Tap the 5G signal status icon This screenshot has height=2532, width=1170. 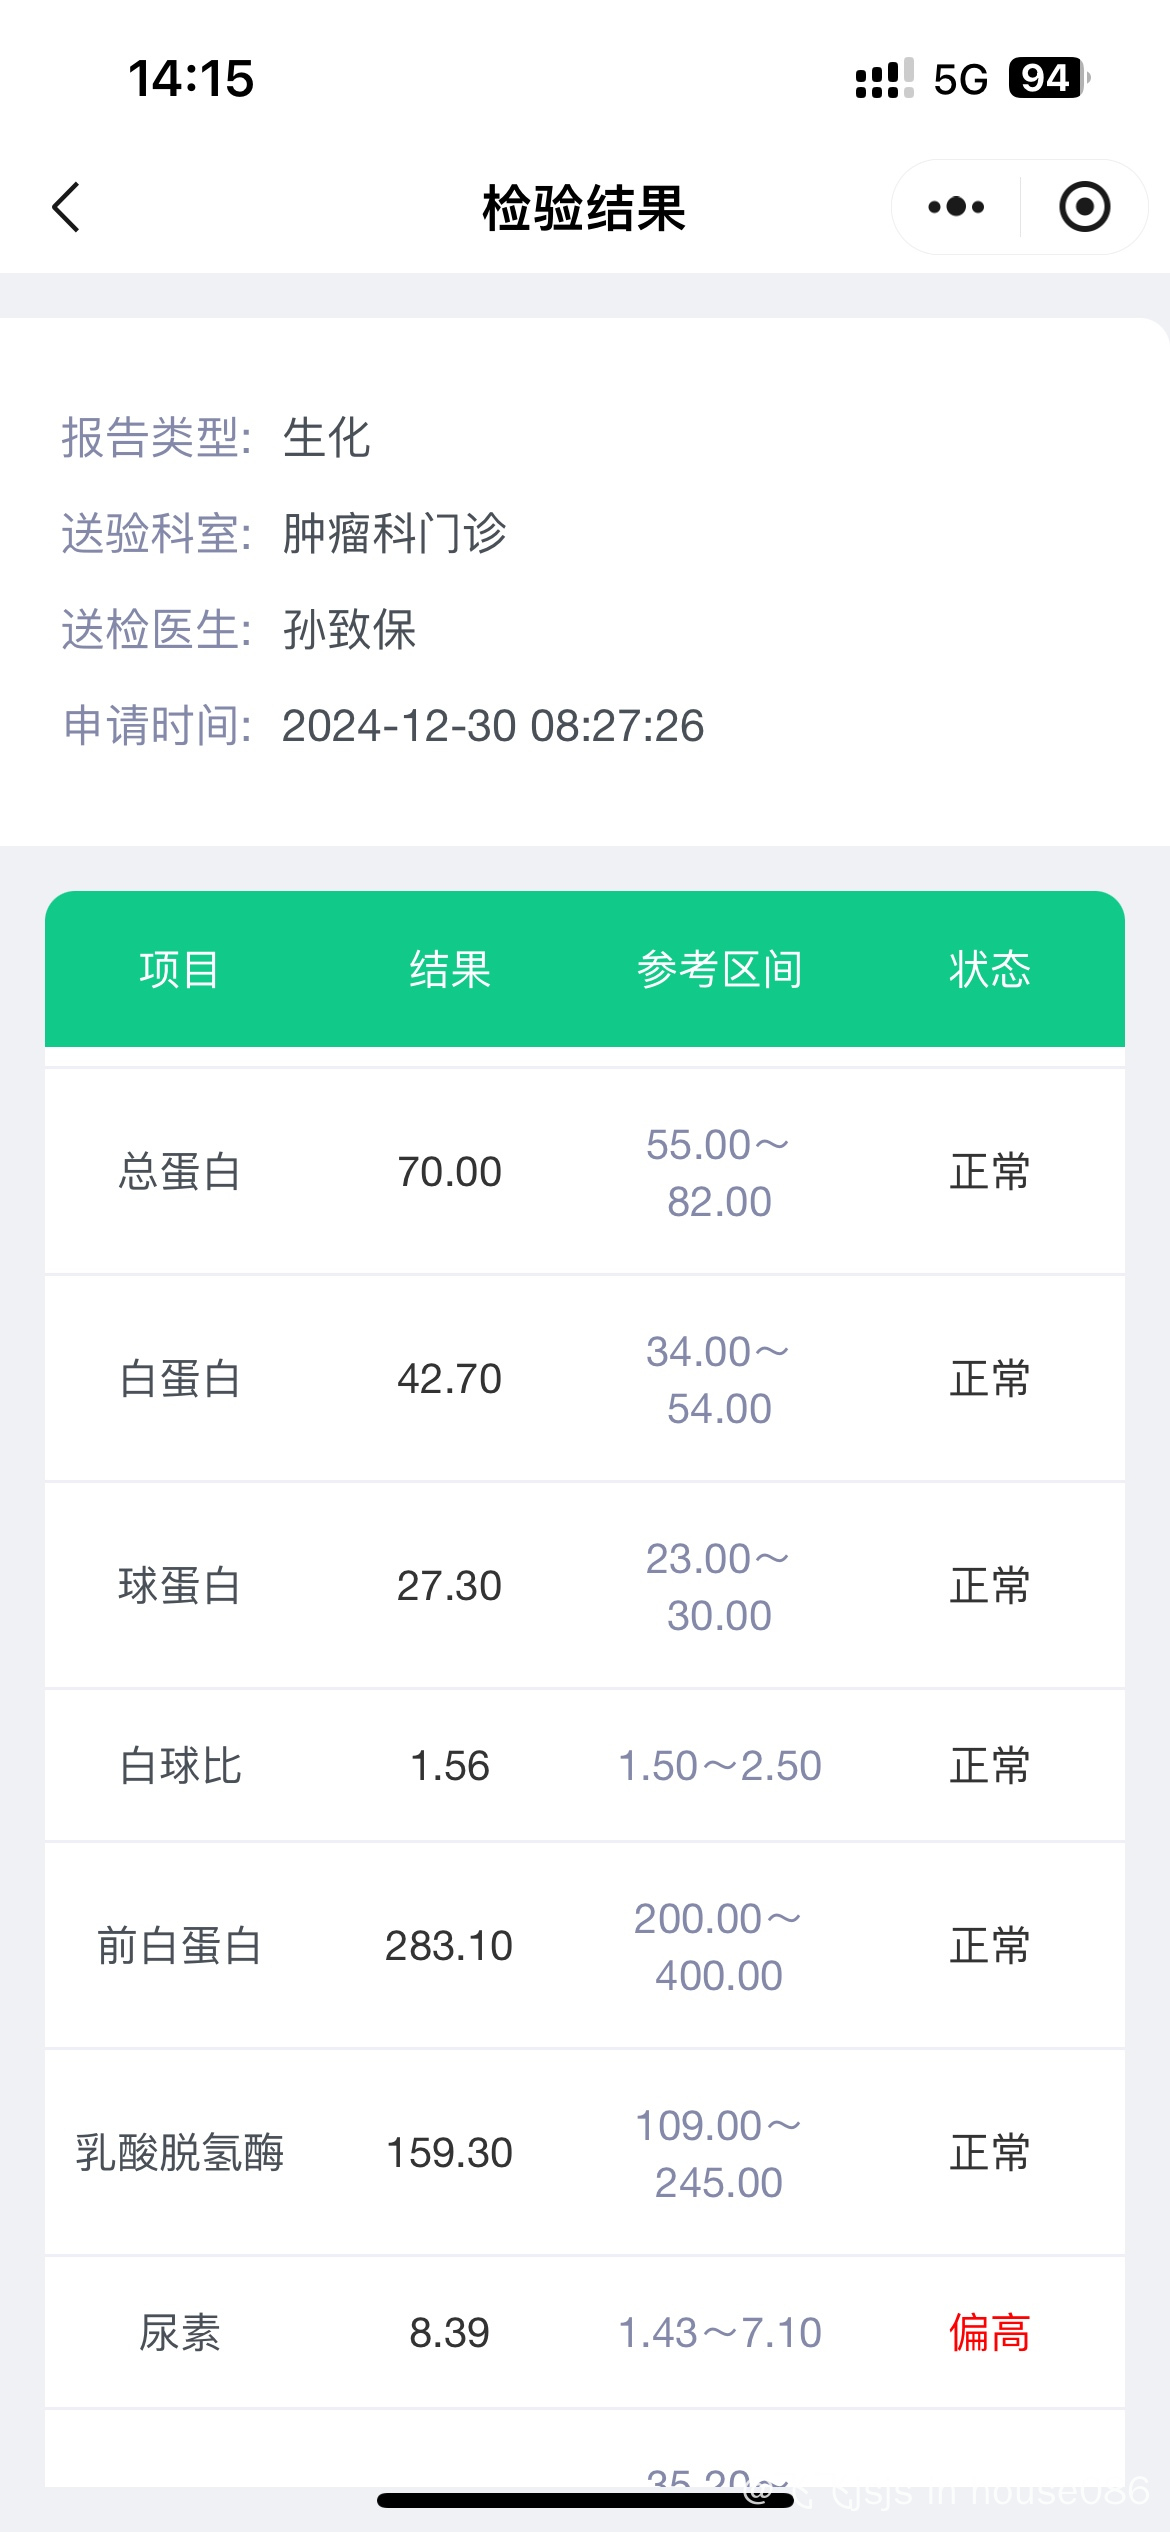[960, 79]
